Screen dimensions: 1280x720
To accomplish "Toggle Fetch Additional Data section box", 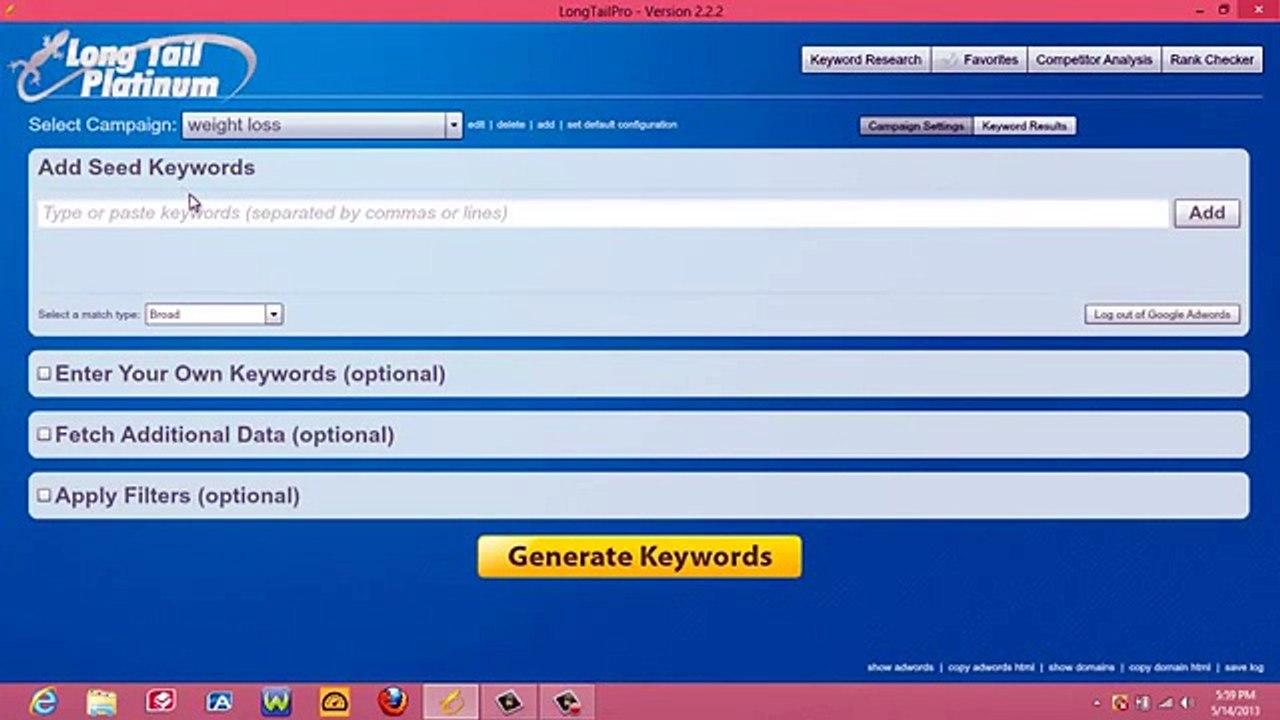I will pyautogui.click(x=44, y=435).
